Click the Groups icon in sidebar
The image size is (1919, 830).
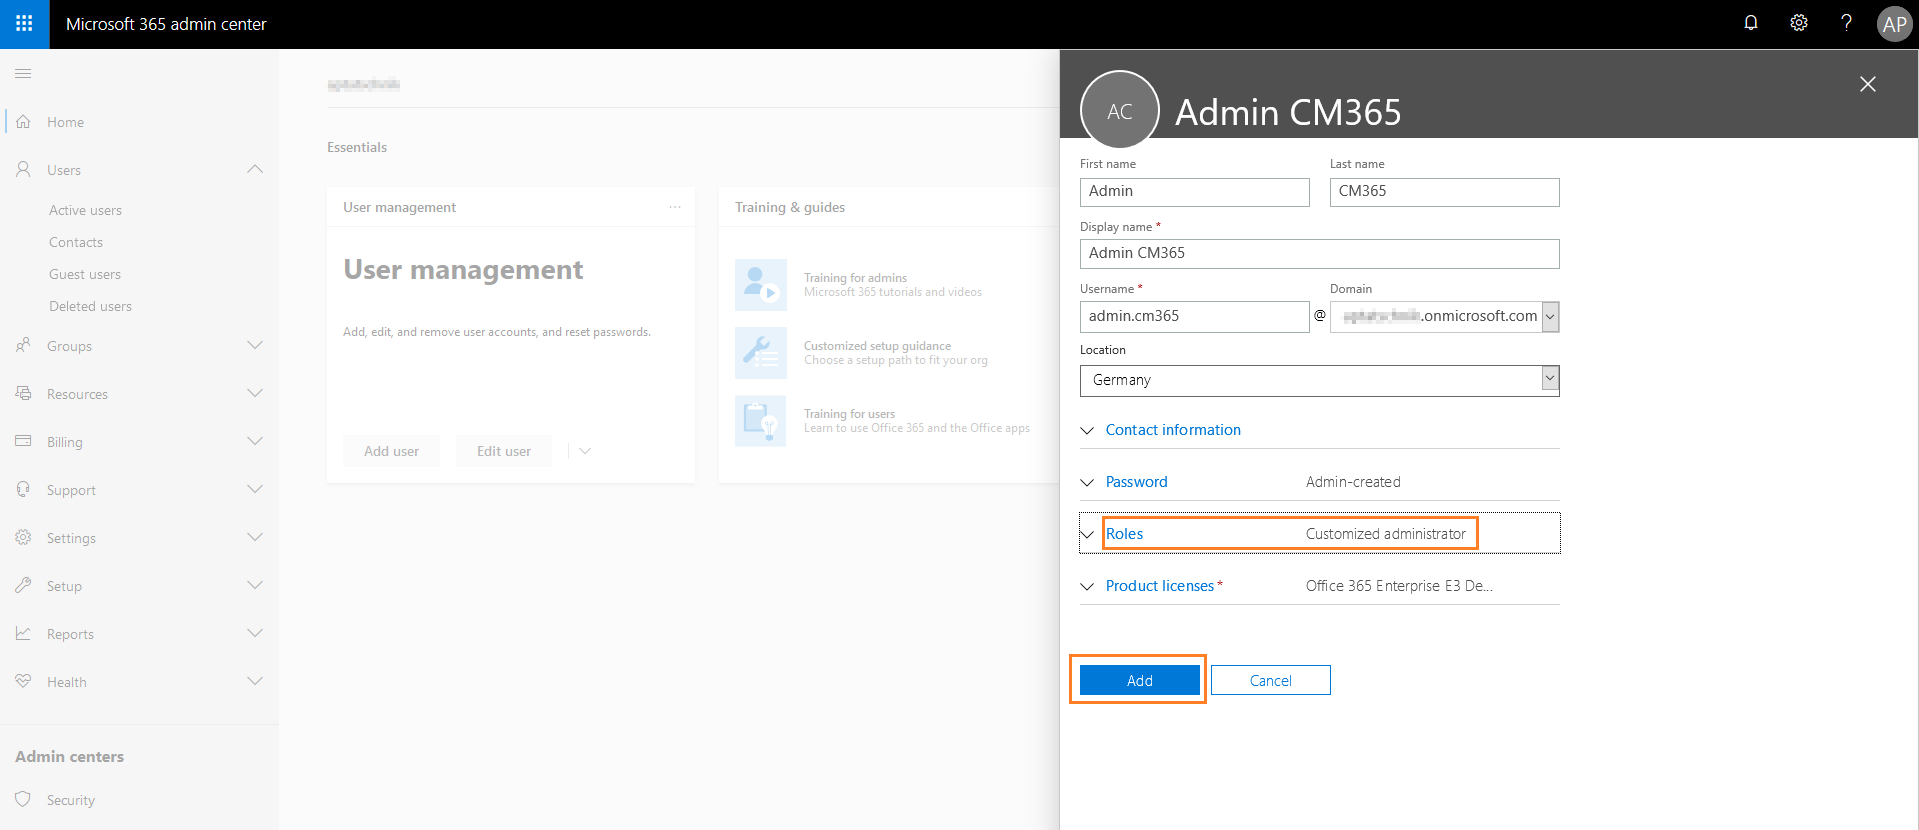23,345
